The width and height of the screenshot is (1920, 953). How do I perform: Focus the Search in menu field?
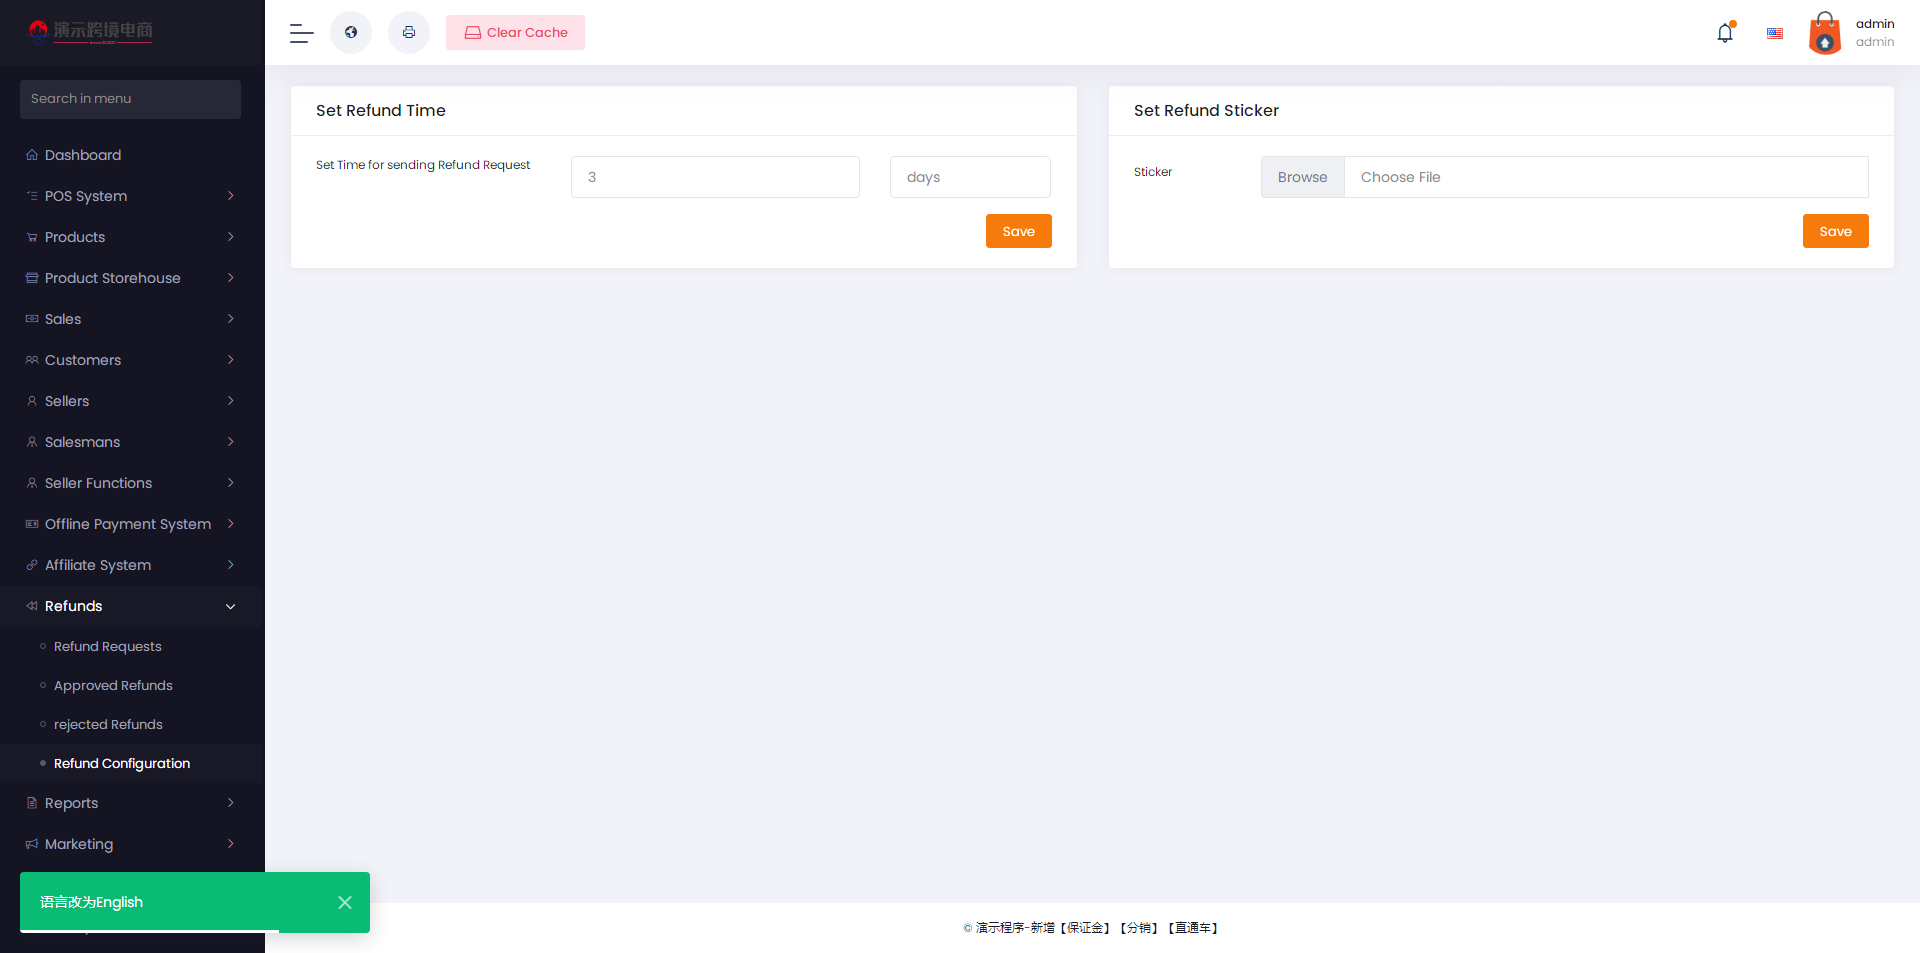tap(130, 99)
